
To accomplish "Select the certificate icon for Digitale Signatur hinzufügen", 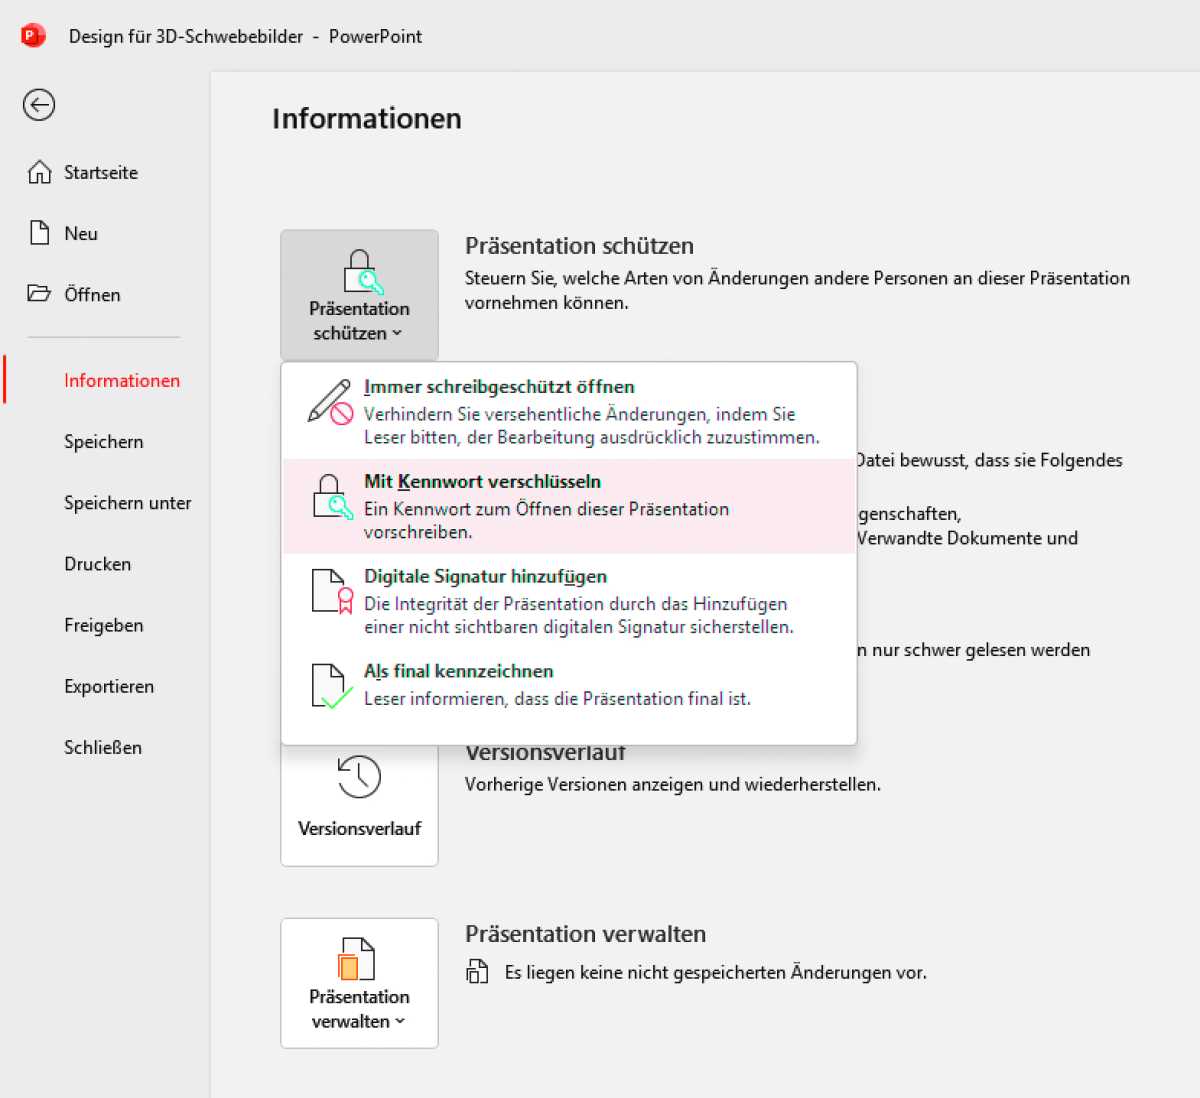I will click(x=330, y=590).
